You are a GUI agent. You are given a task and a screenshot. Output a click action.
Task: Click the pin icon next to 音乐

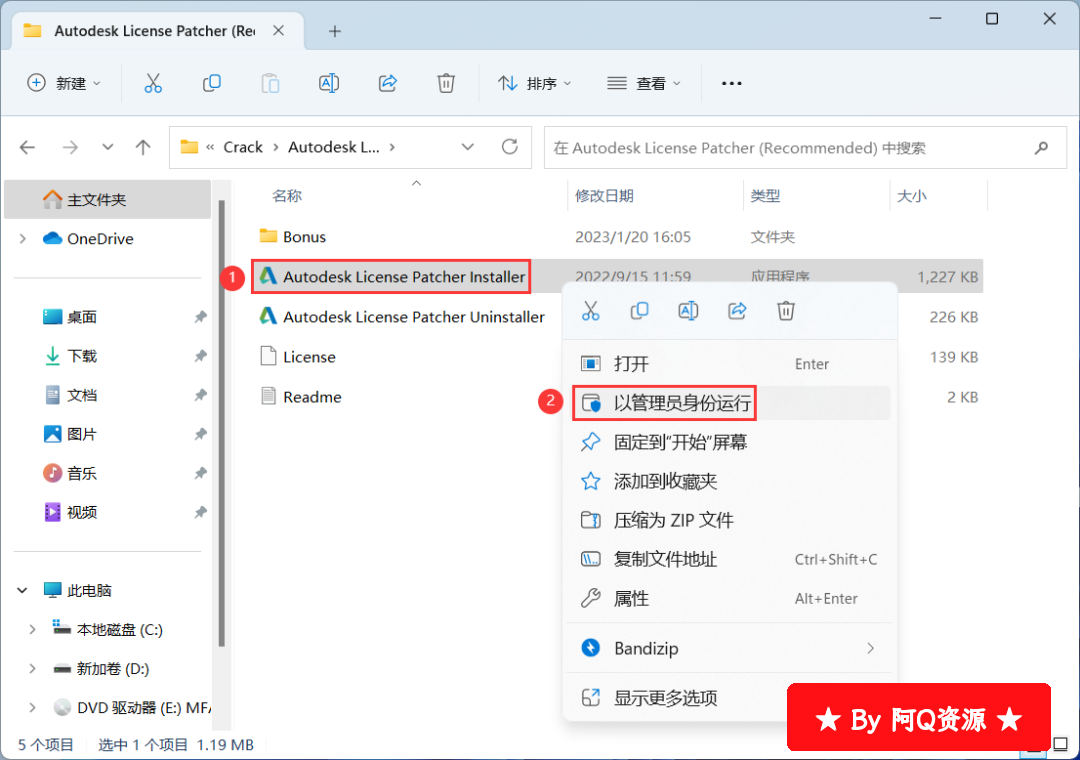pos(200,473)
